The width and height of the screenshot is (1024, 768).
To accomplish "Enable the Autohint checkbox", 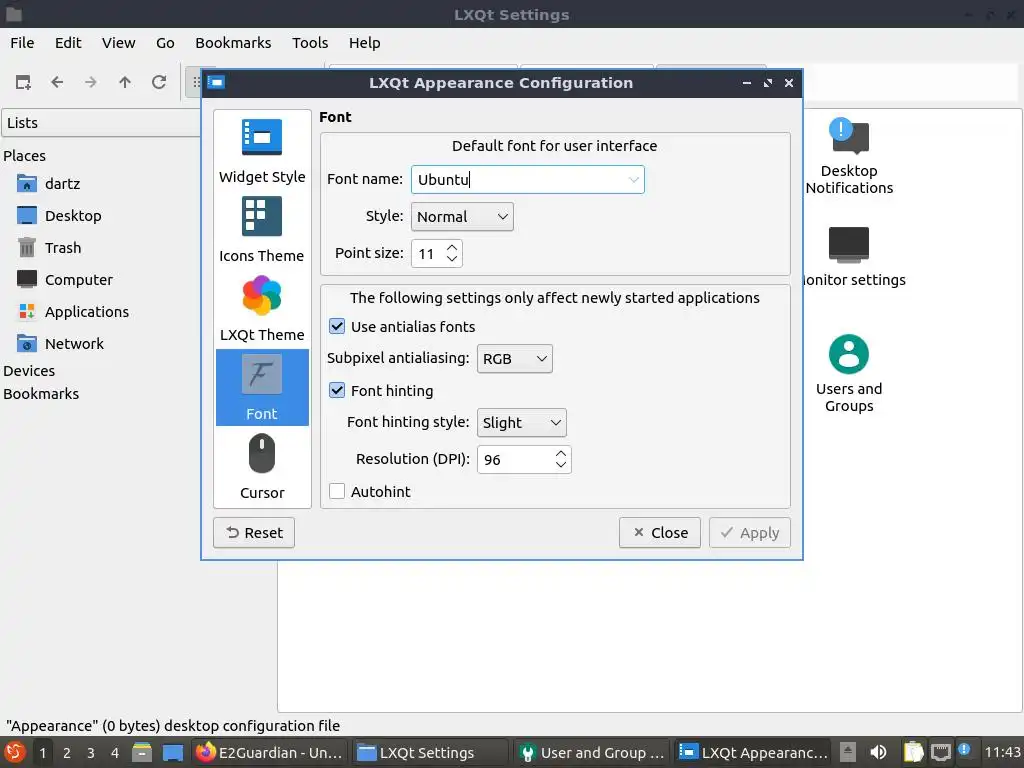I will (337, 491).
